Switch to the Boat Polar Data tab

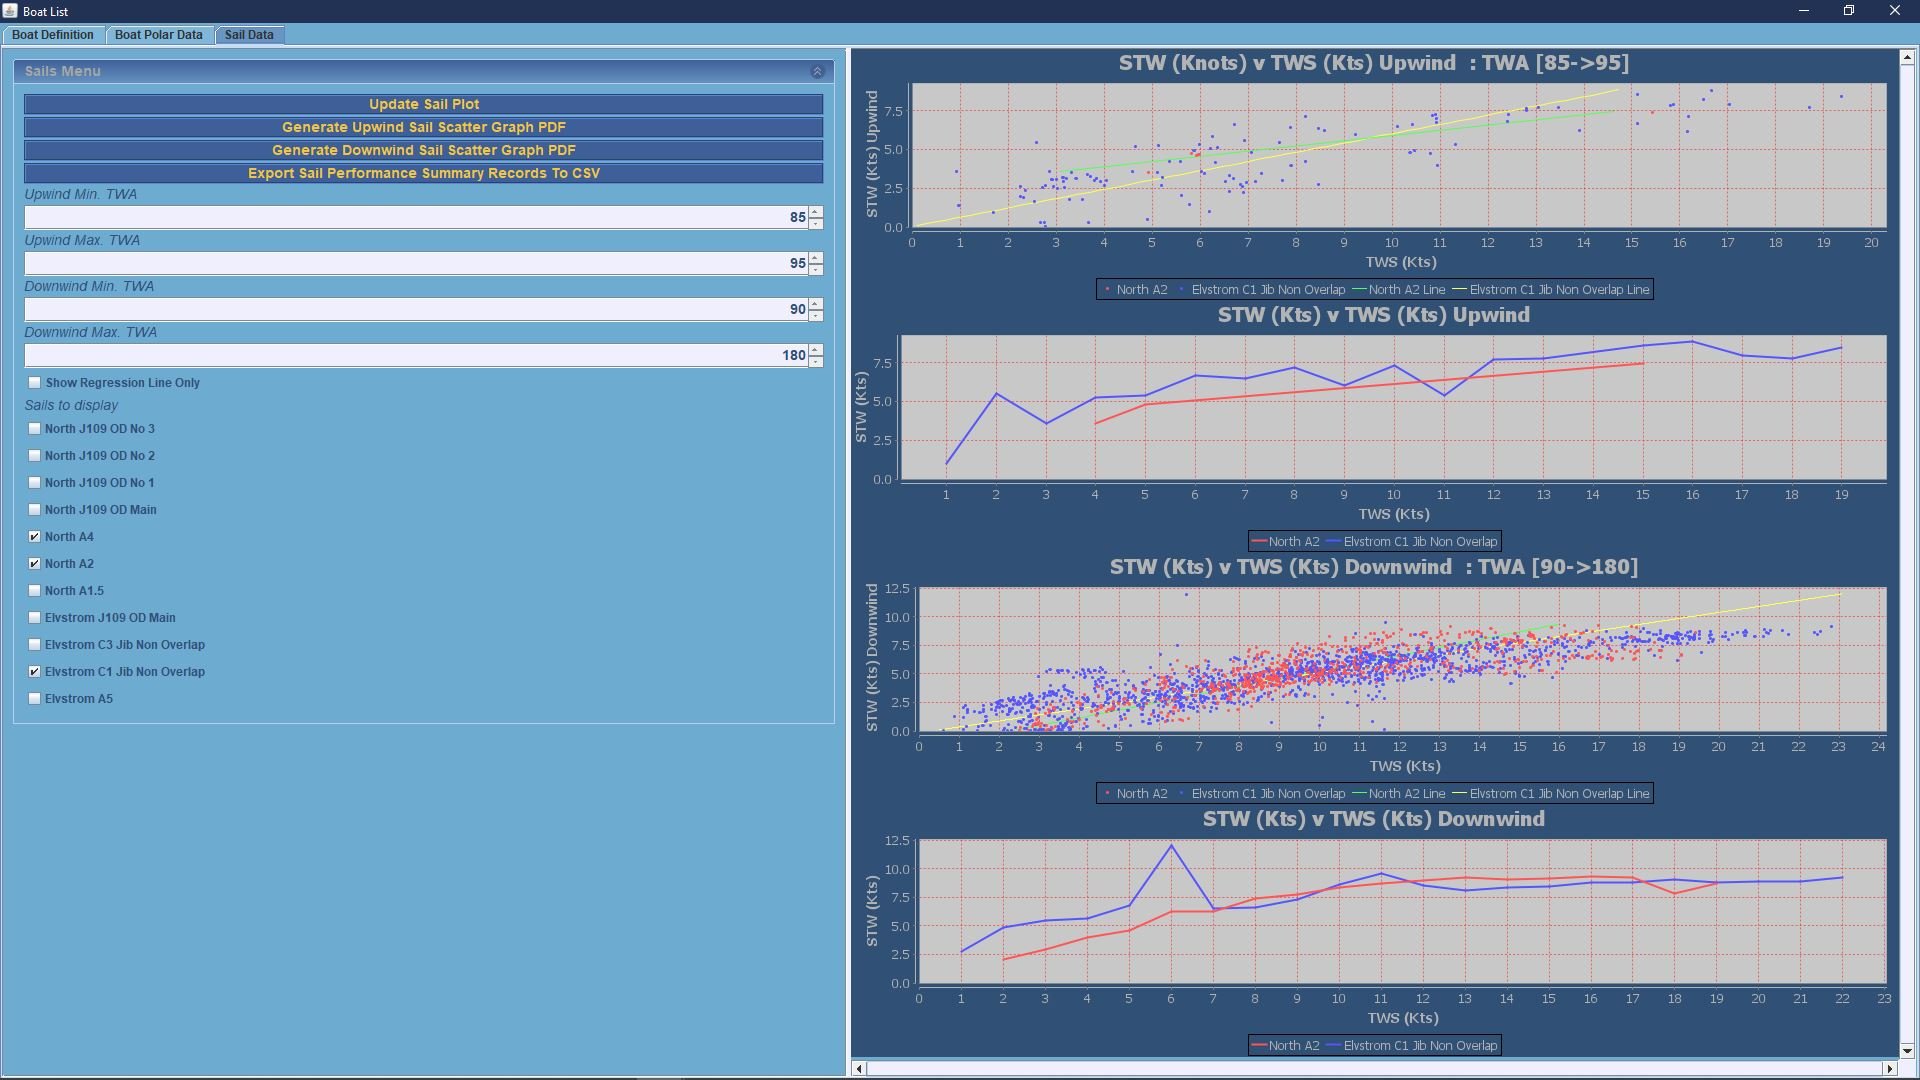tap(158, 35)
